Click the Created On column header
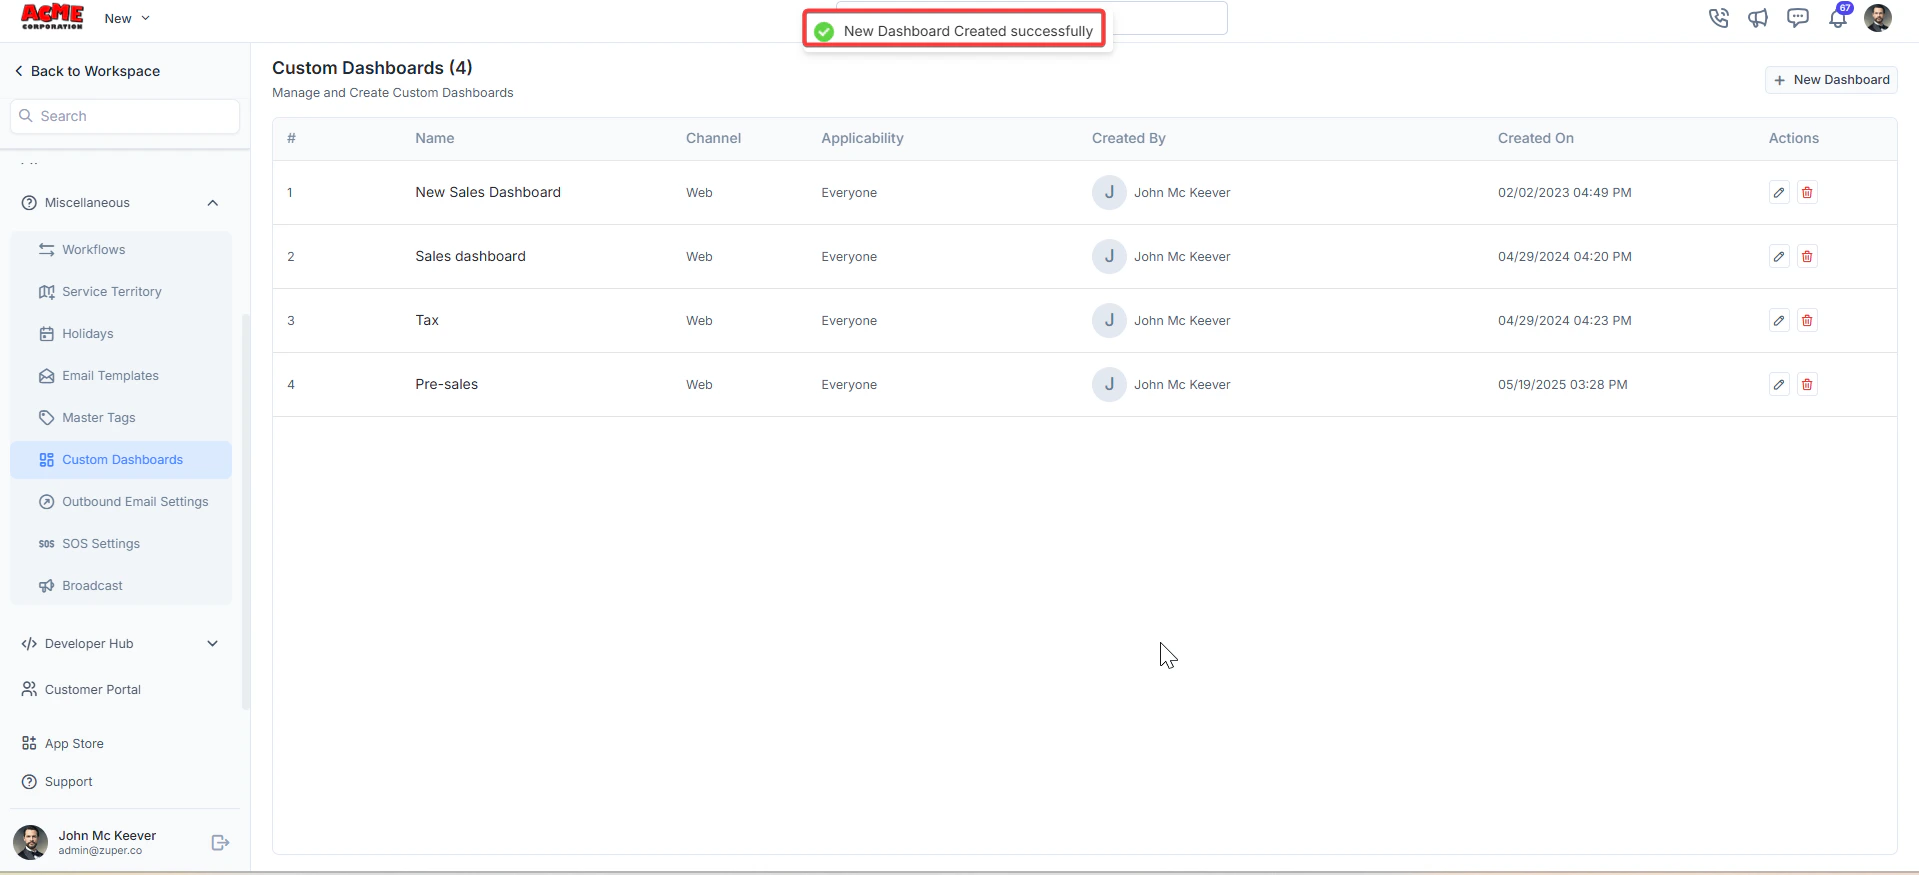The height and width of the screenshot is (875, 1919). (1535, 138)
